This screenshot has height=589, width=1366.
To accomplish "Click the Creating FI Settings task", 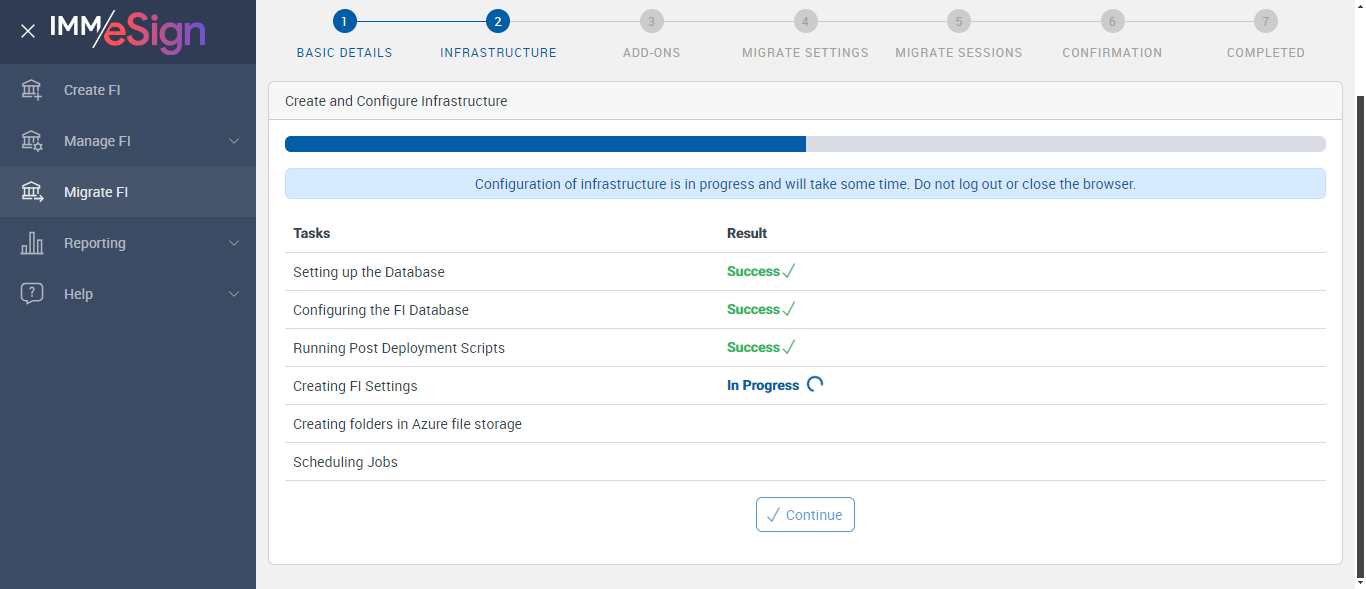I will [355, 386].
